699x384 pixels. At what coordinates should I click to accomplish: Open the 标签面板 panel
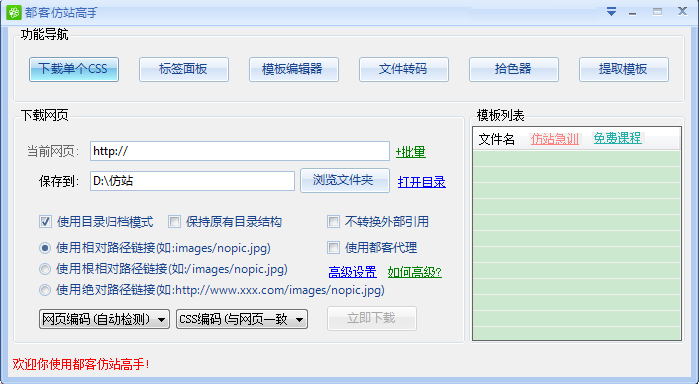tap(184, 69)
